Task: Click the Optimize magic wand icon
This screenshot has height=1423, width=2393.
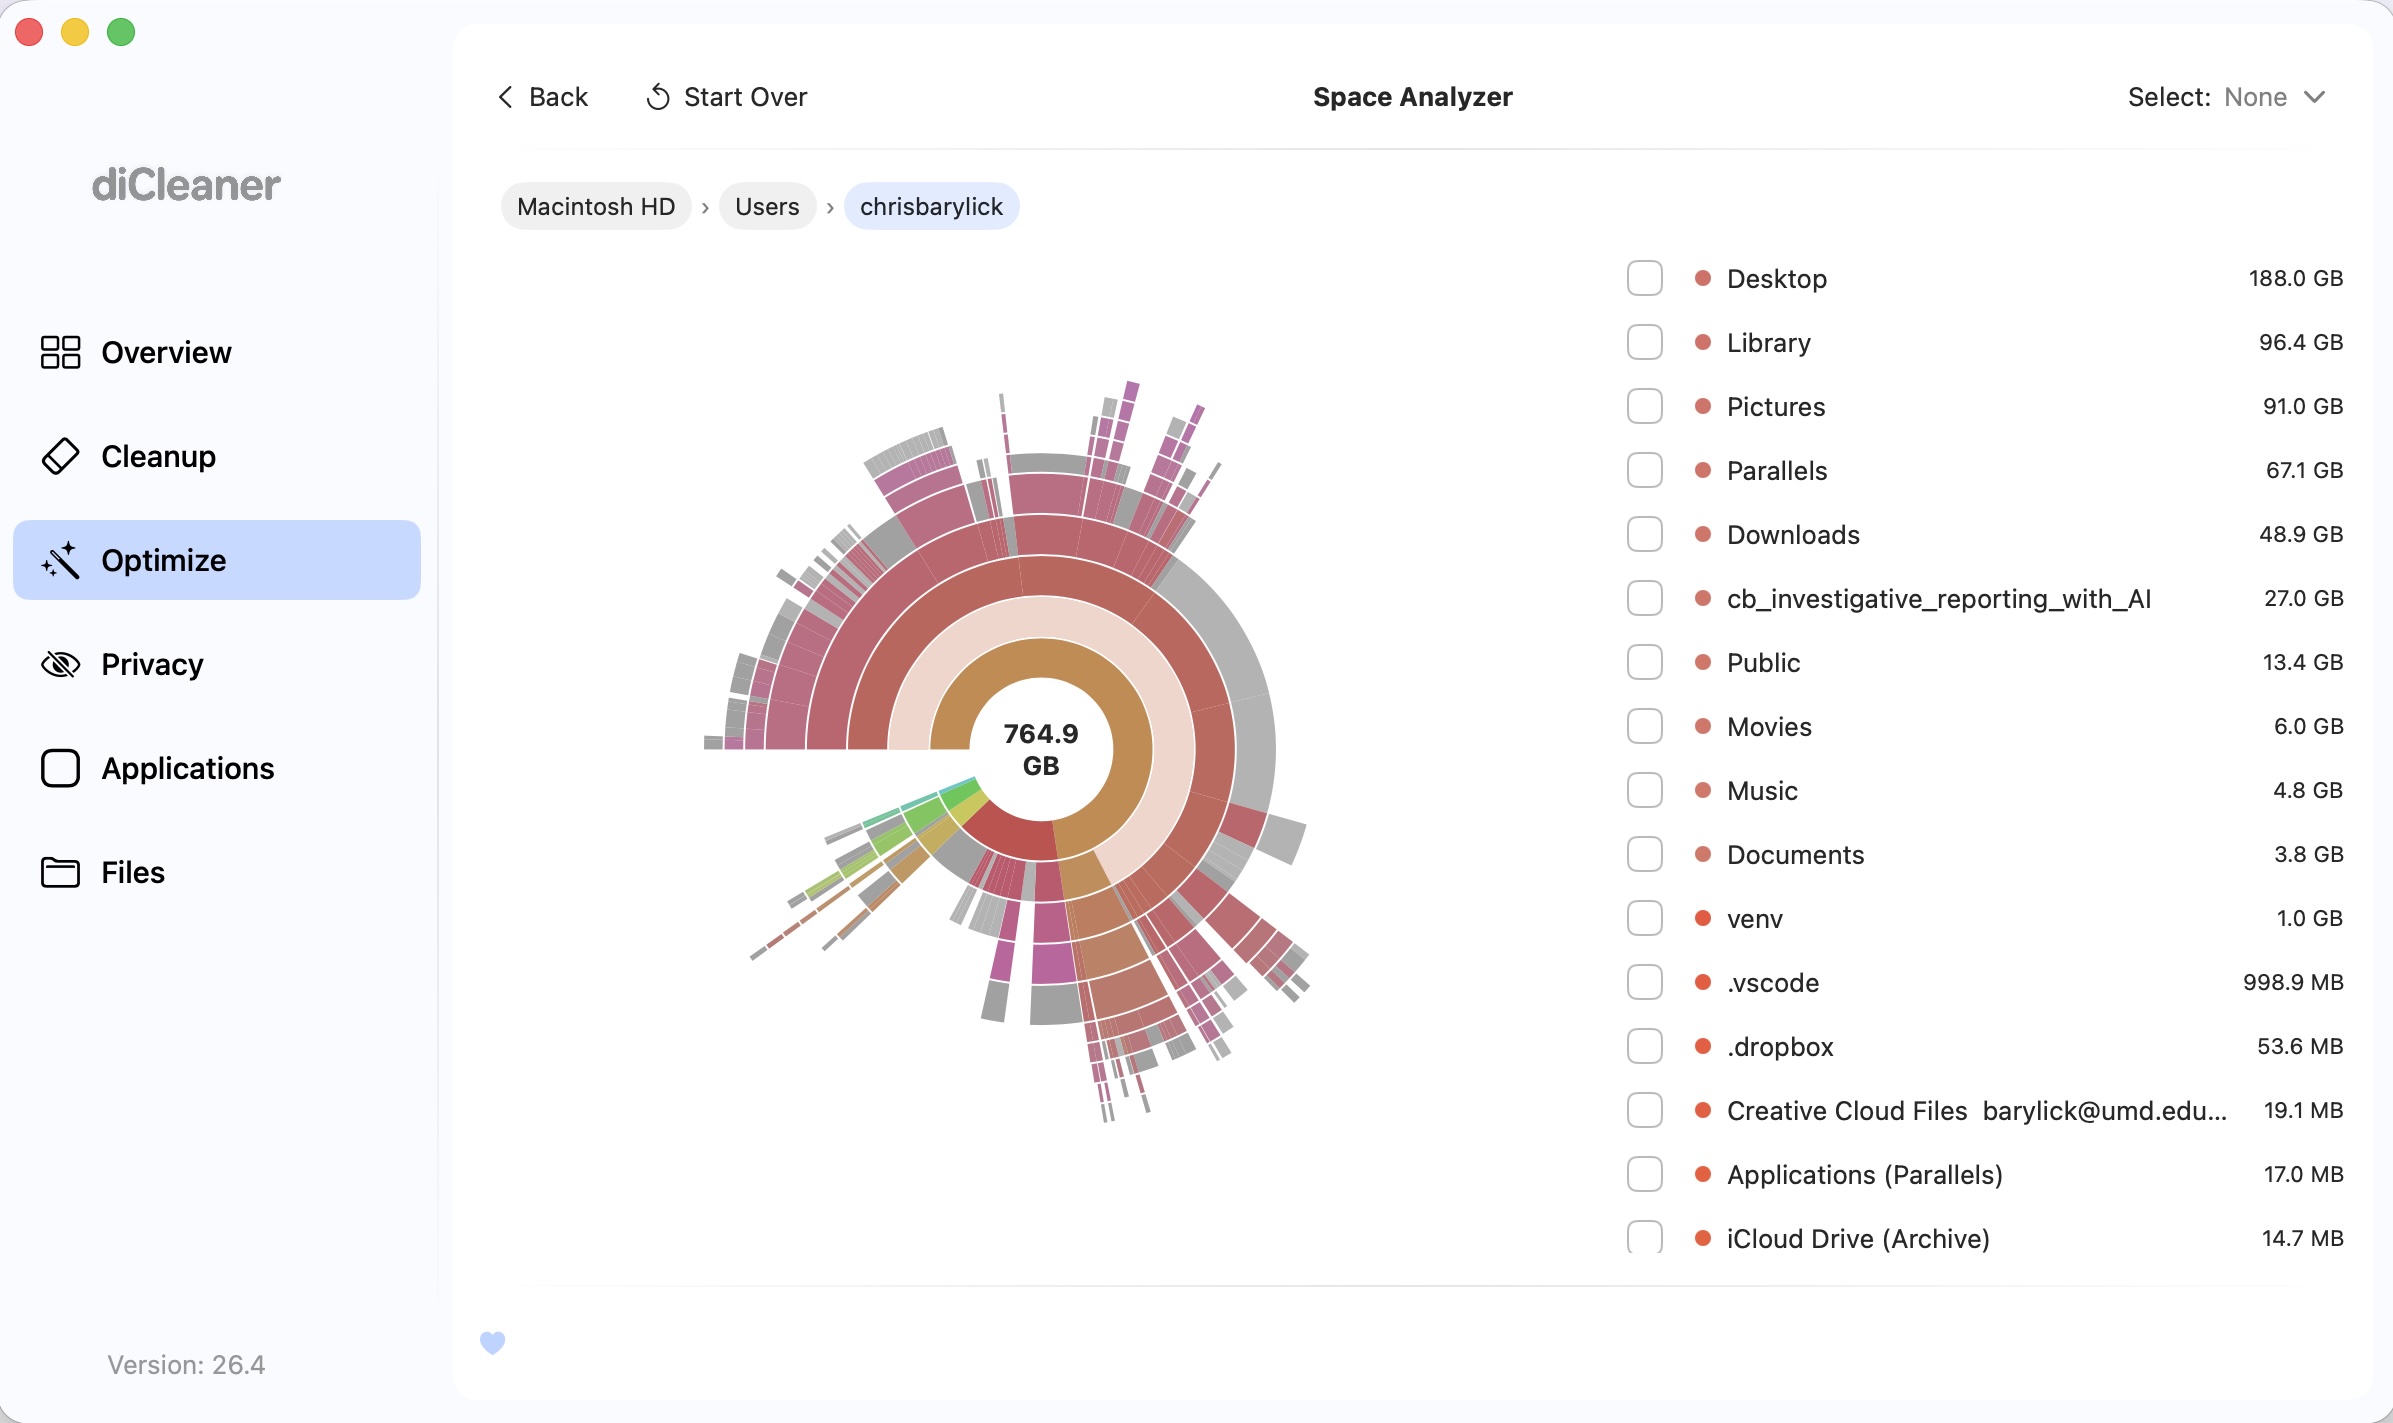Action: pos(60,560)
